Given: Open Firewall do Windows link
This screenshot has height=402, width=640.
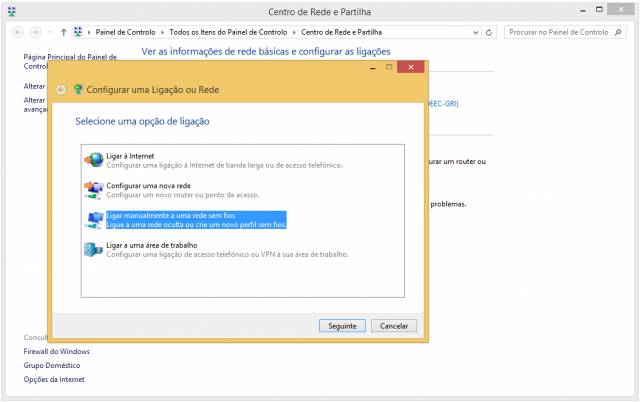Looking at the screenshot, I should click(x=57, y=351).
